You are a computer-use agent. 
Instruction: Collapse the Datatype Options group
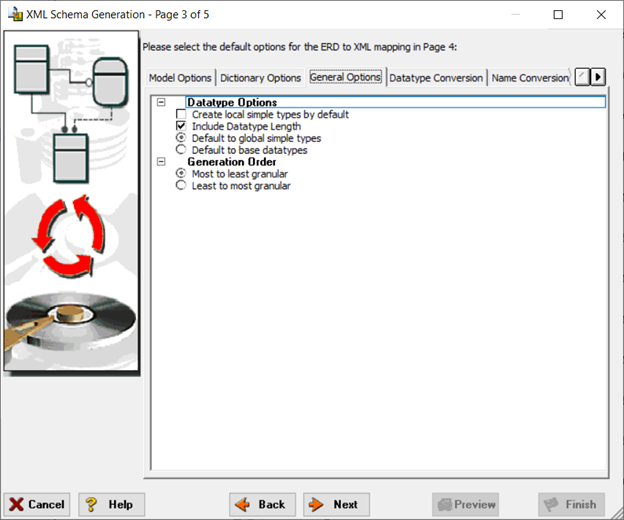162,102
